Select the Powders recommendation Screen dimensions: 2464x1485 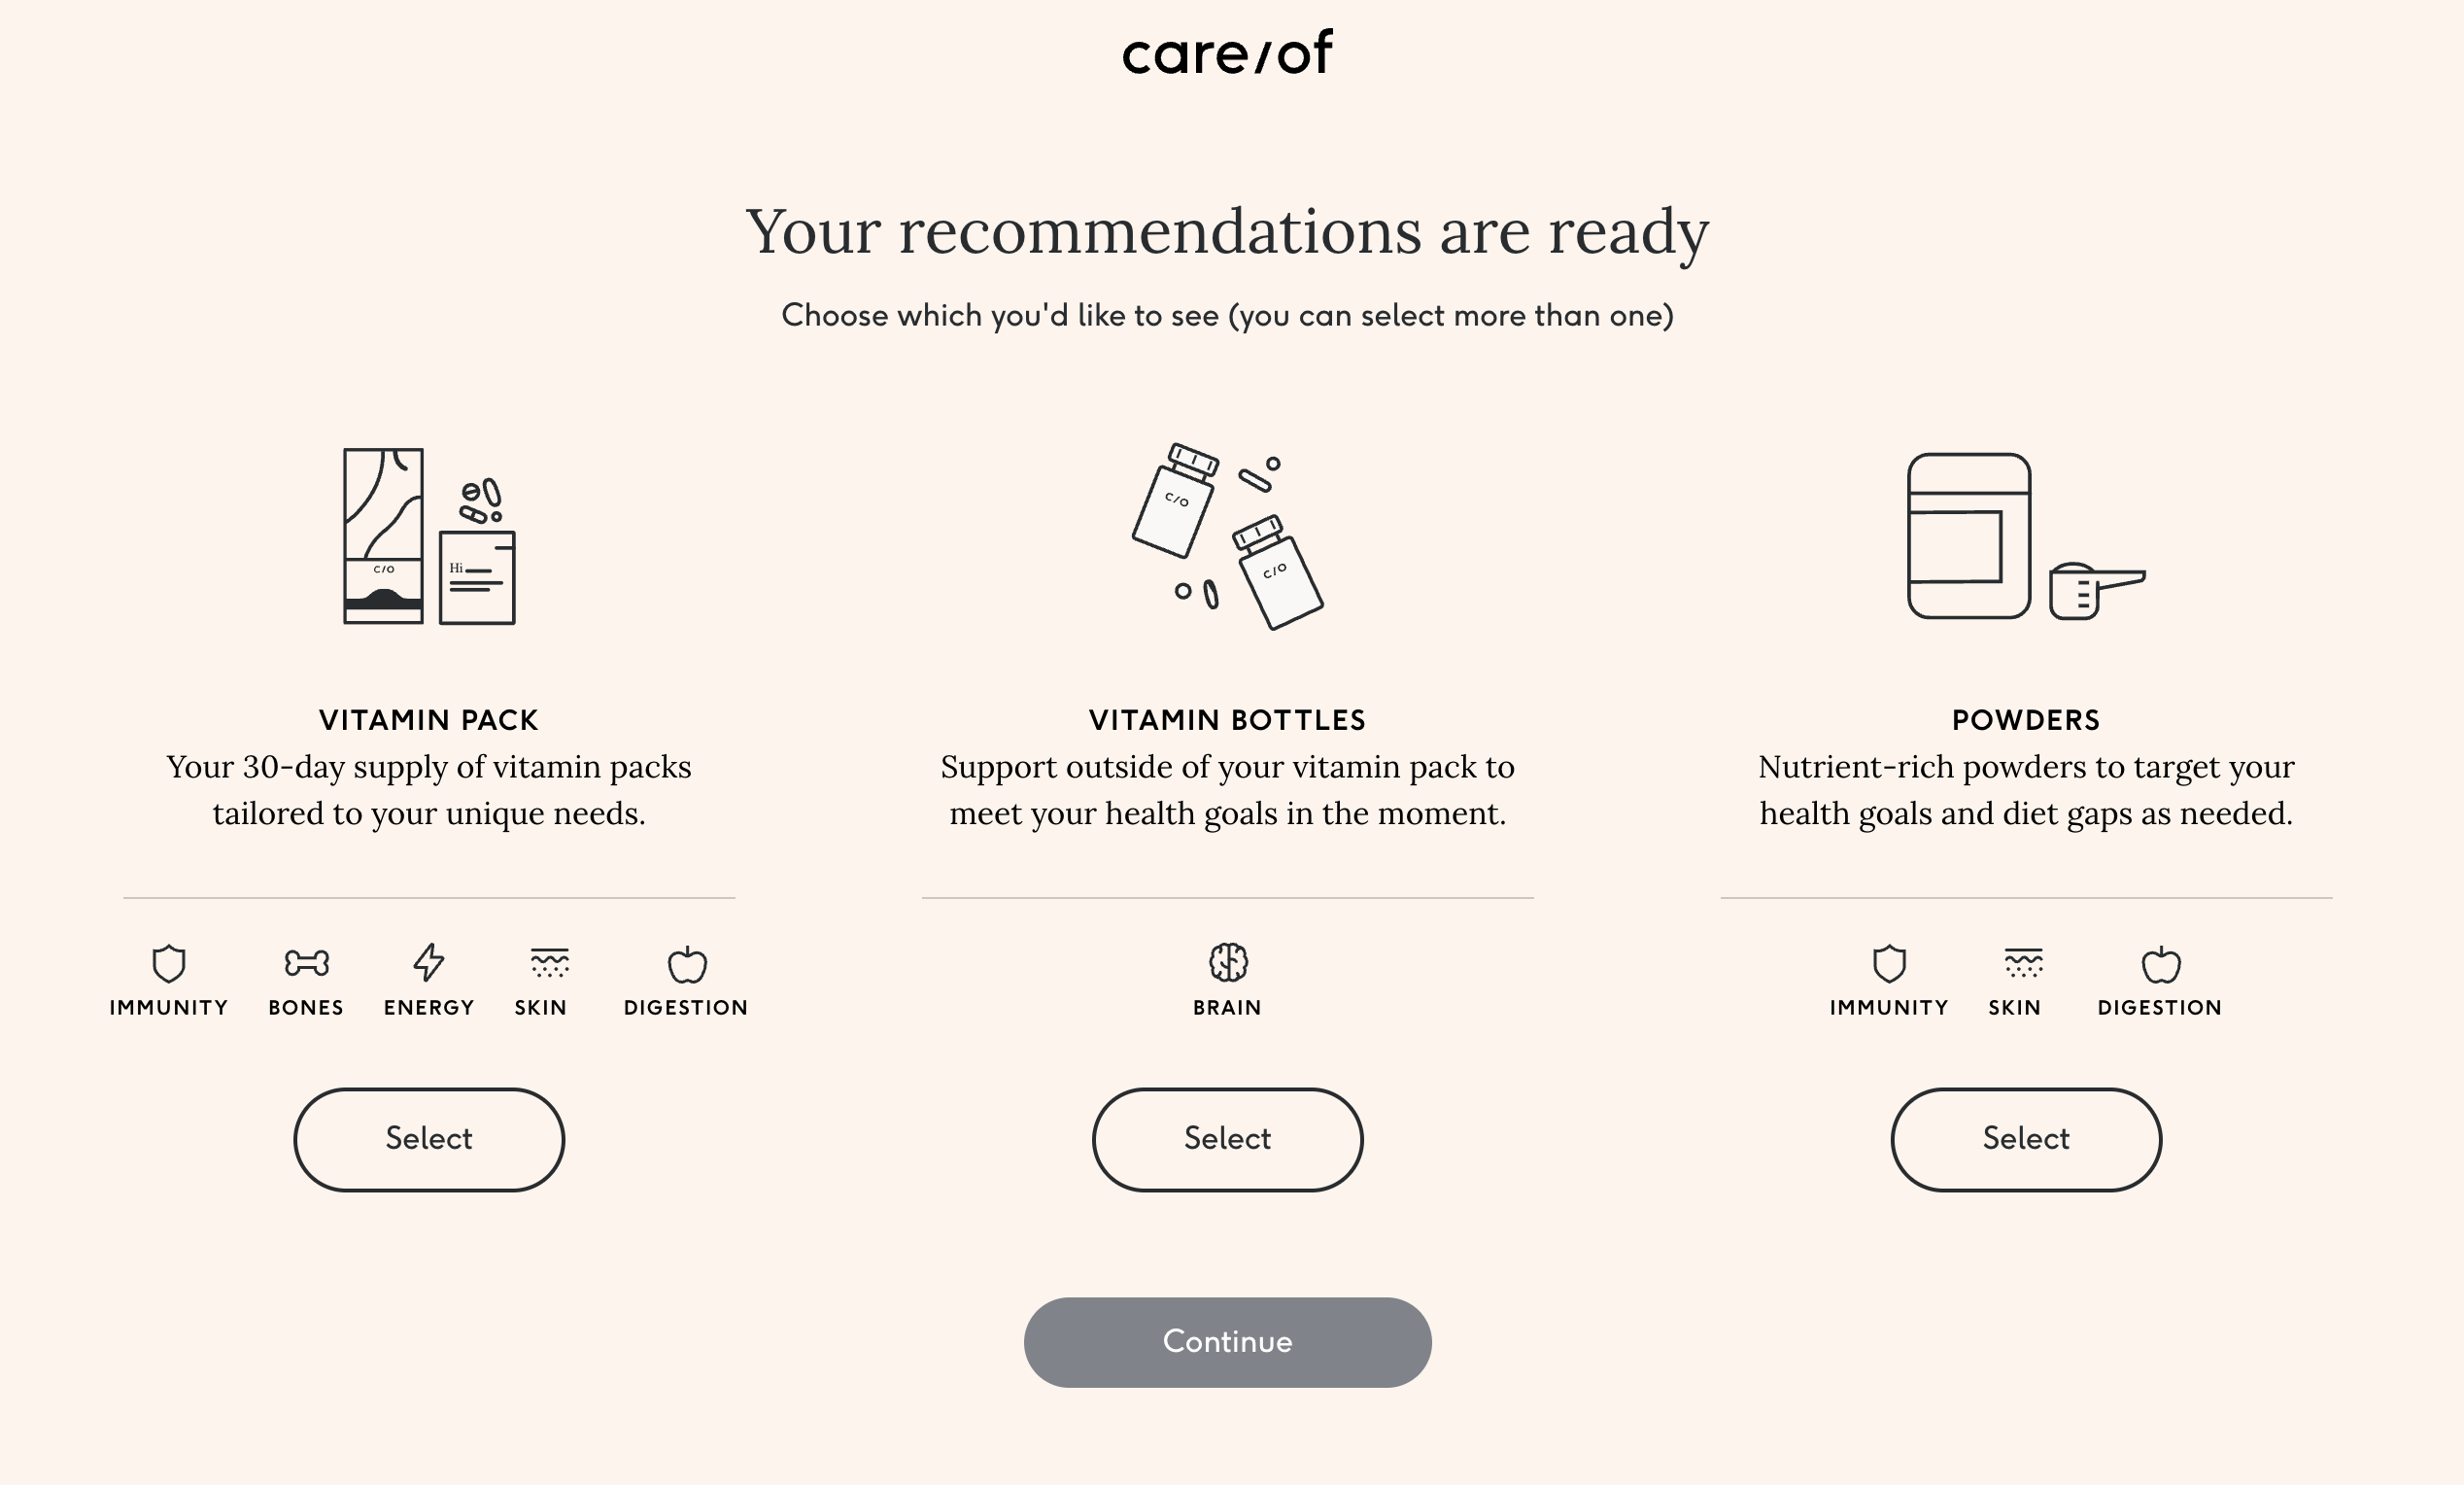(x=2028, y=1138)
